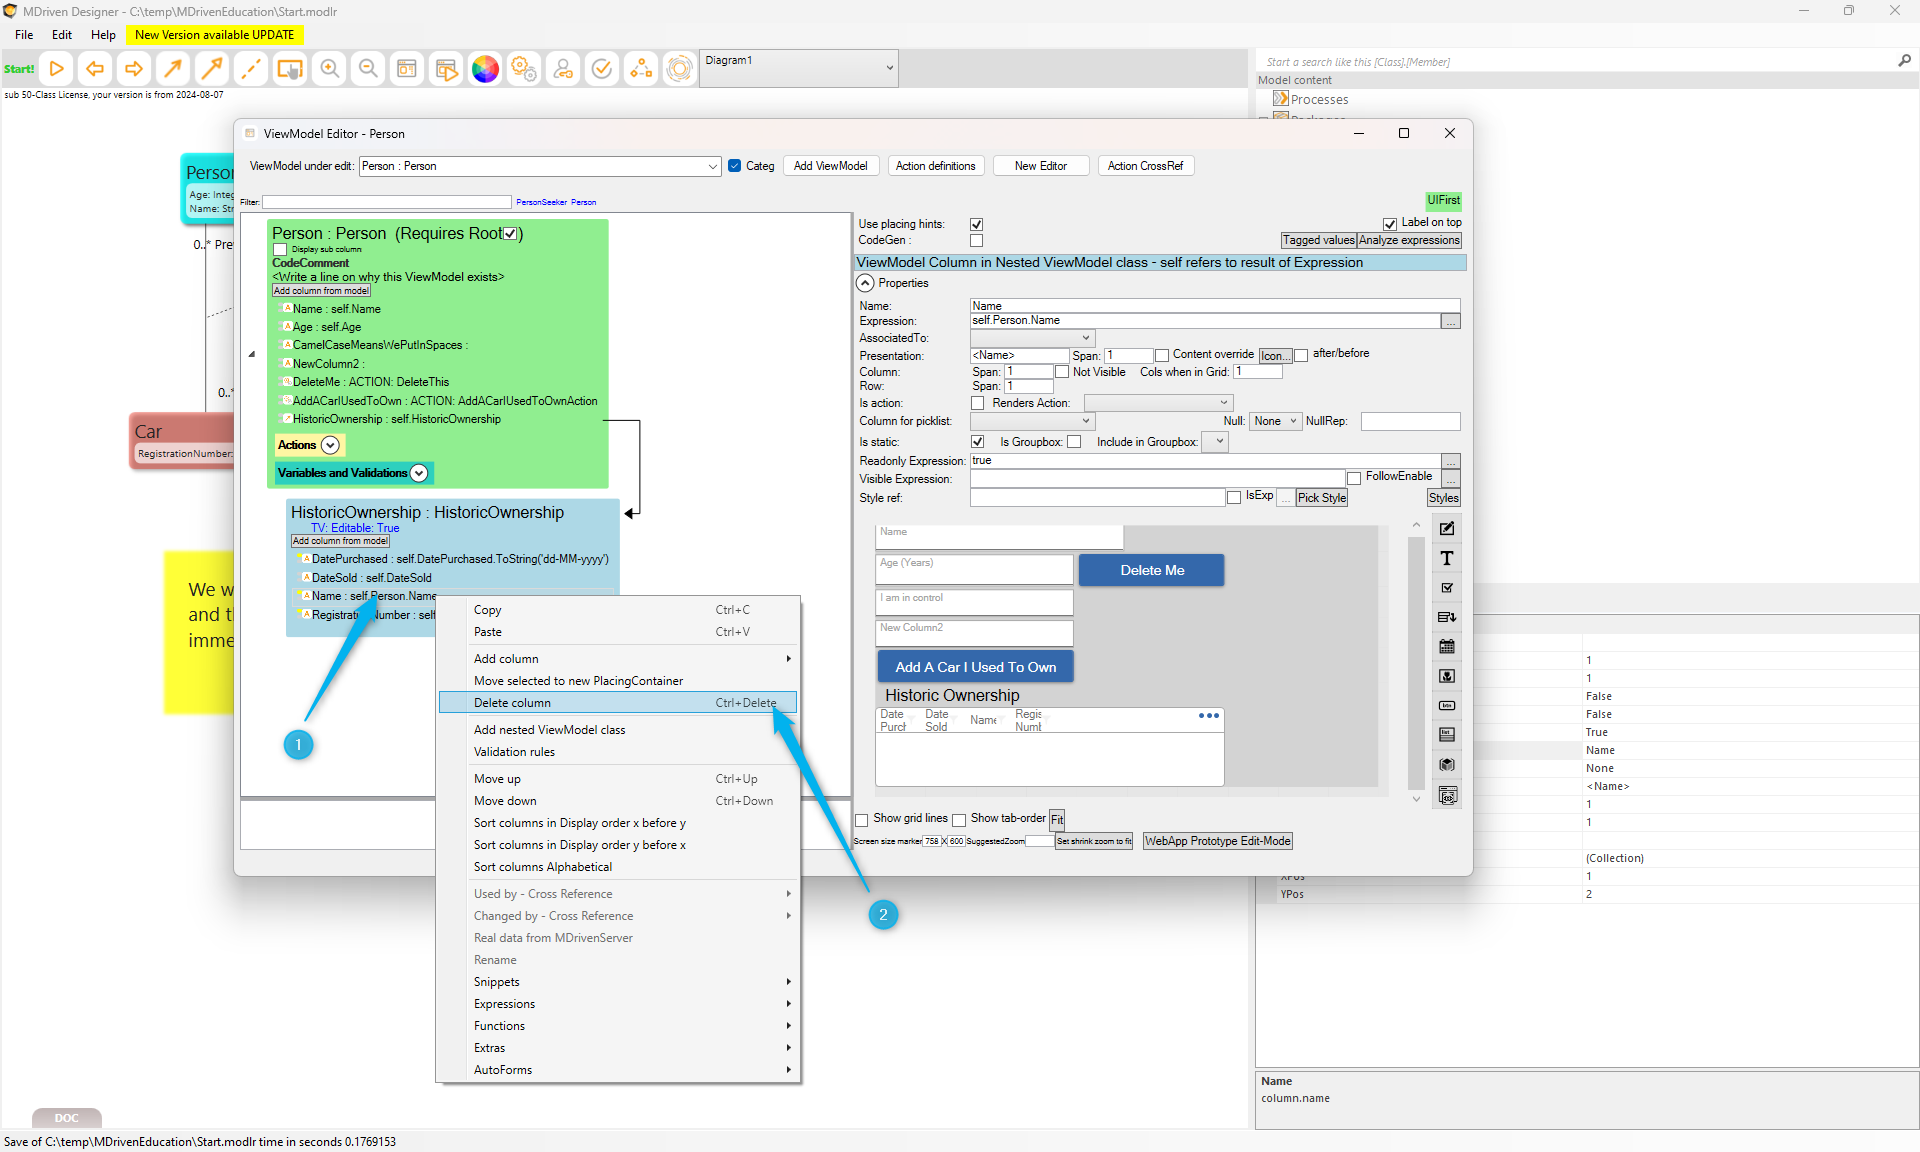Uncheck the Is static checkbox
Viewport: 1920px width, 1152px height.
(977, 442)
